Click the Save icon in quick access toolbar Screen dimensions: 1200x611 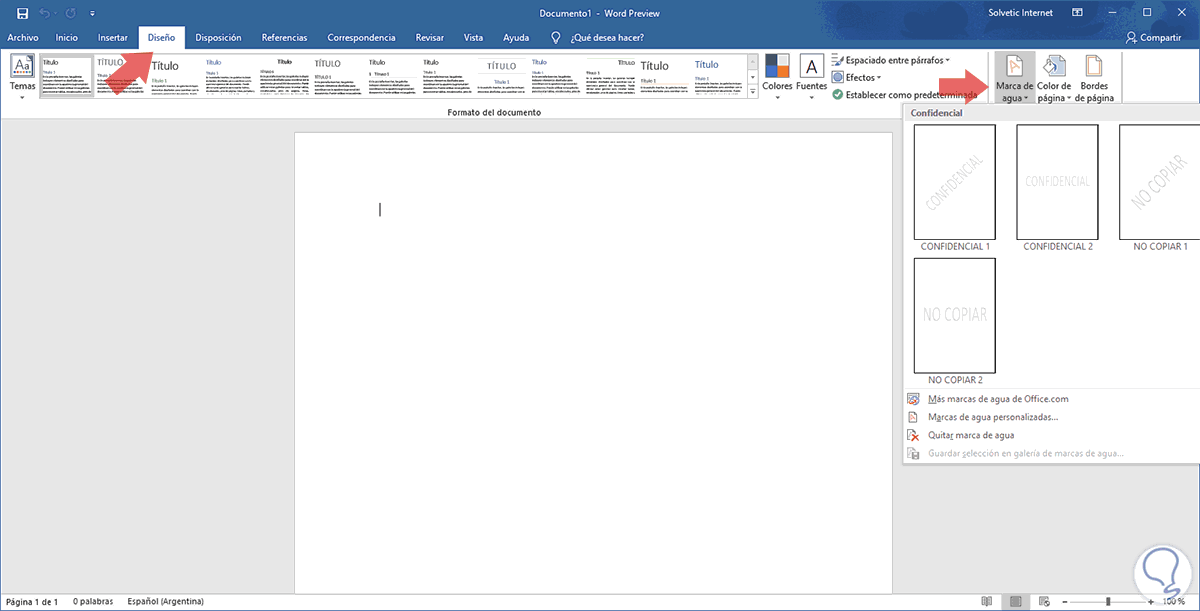21,13
